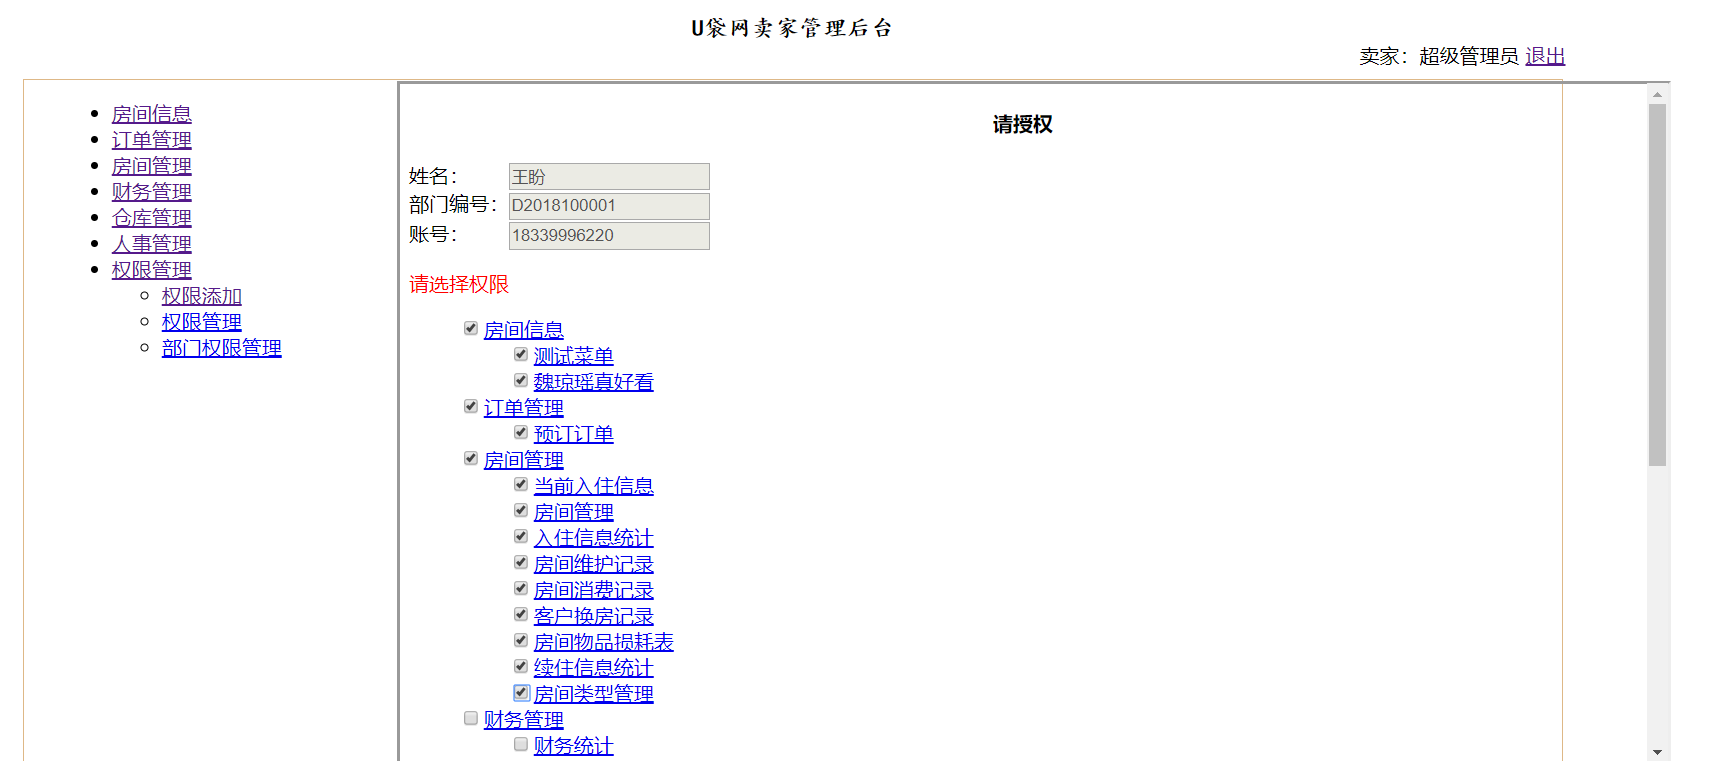
Task: Open the 部门权限管理 submenu item
Action: point(221,348)
